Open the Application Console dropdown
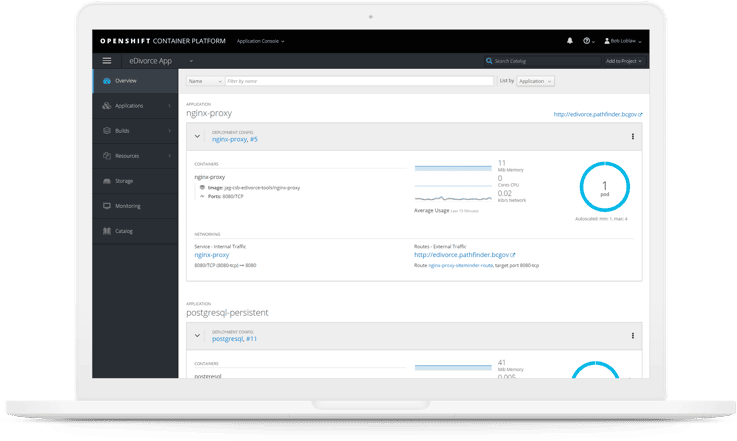737x441 pixels. point(260,41)
